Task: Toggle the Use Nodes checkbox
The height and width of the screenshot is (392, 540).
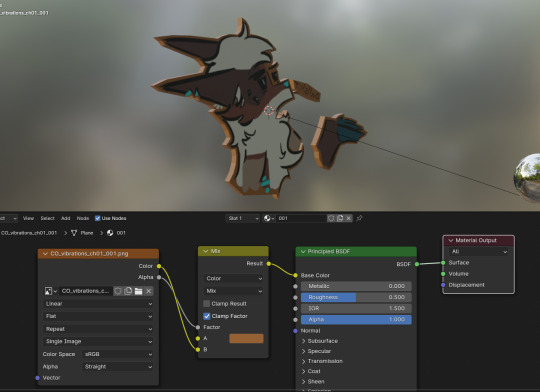Action: point(97,218)
